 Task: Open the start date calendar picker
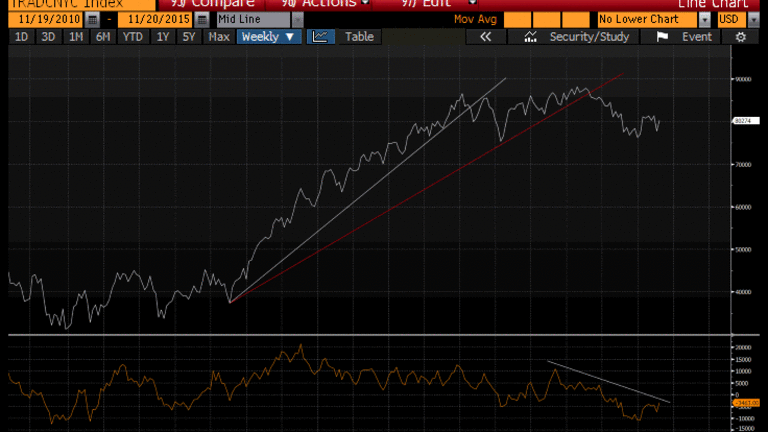(x=92, y=19)
